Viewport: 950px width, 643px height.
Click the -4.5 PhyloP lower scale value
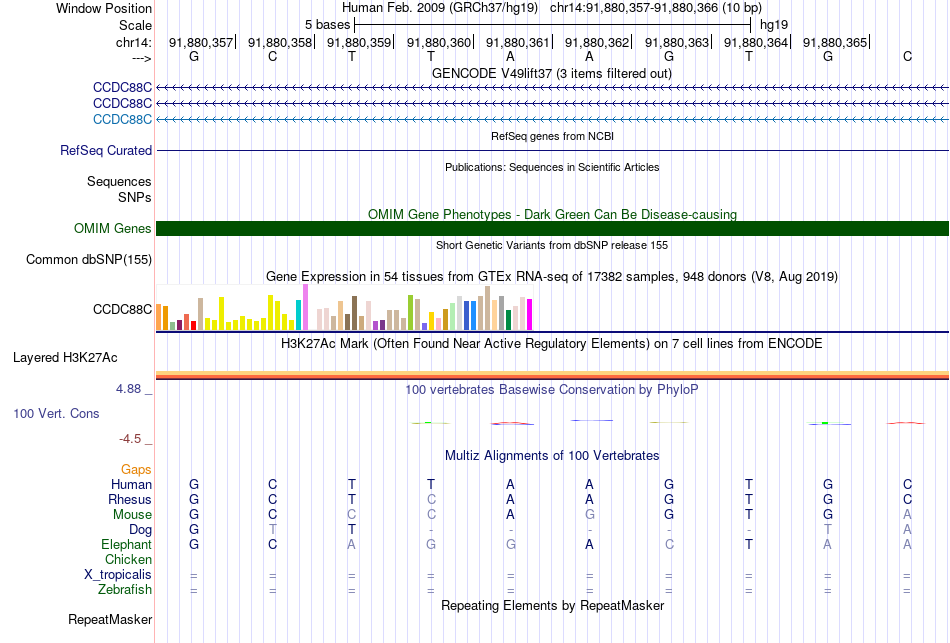click(x=130, y=439)
